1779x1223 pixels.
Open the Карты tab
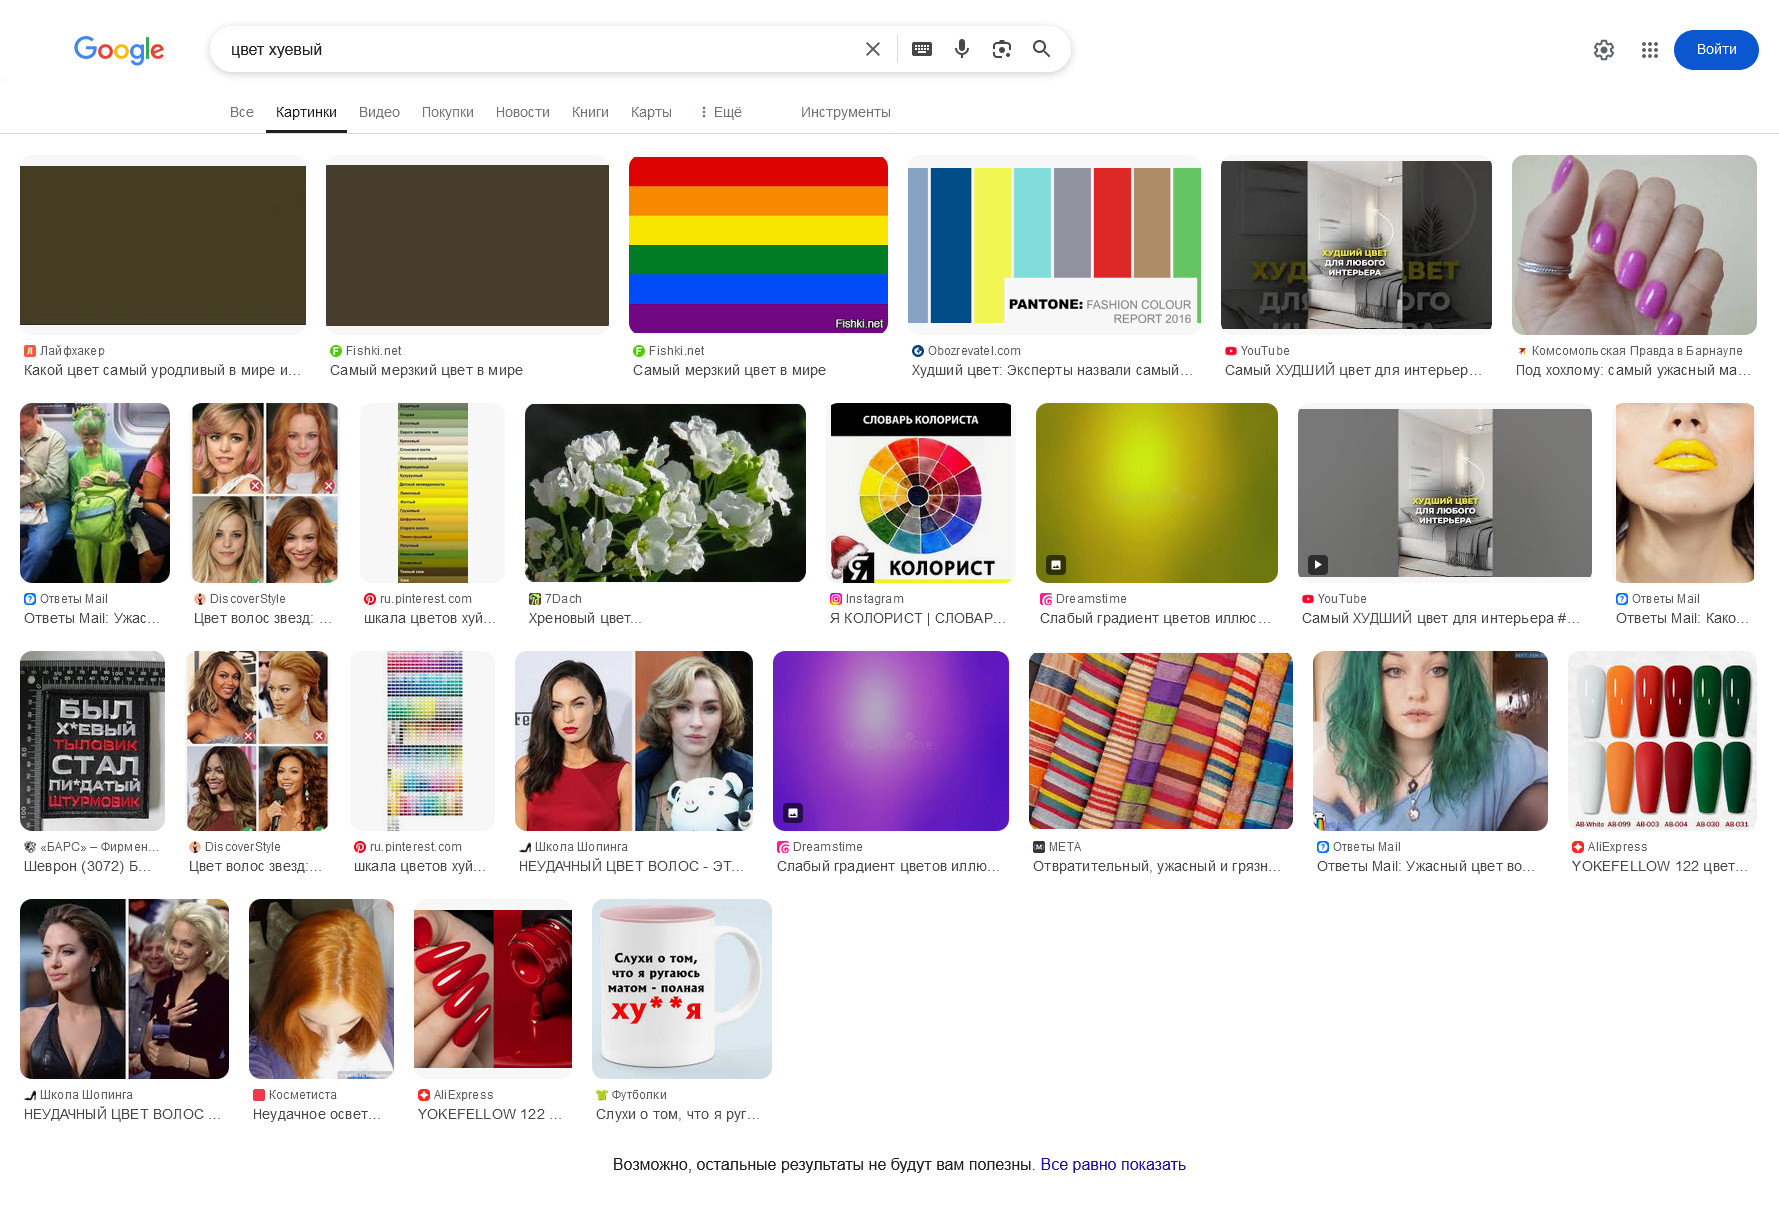coord(651,112)
